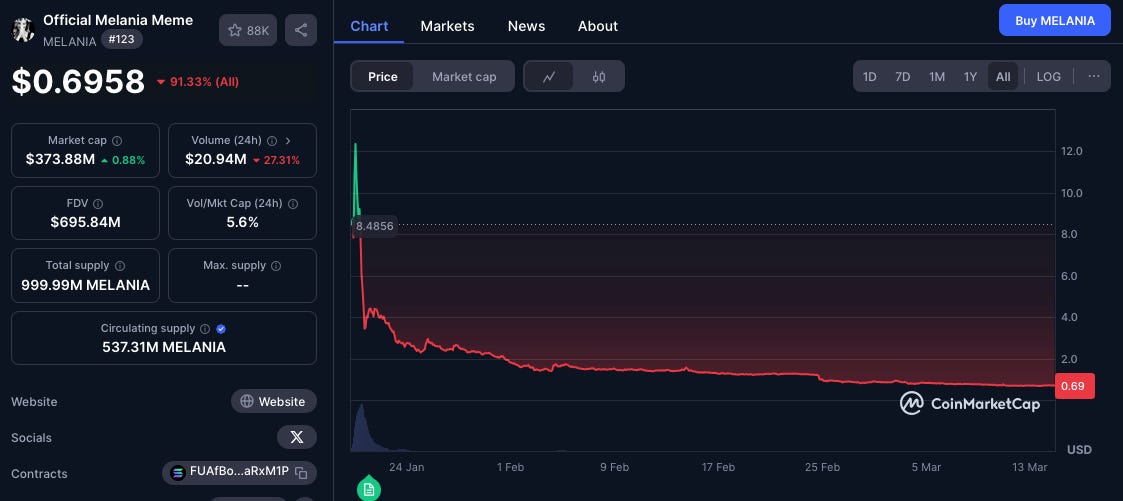Expand Volume (24h) chevron arrow

click(x=288, y=140)
